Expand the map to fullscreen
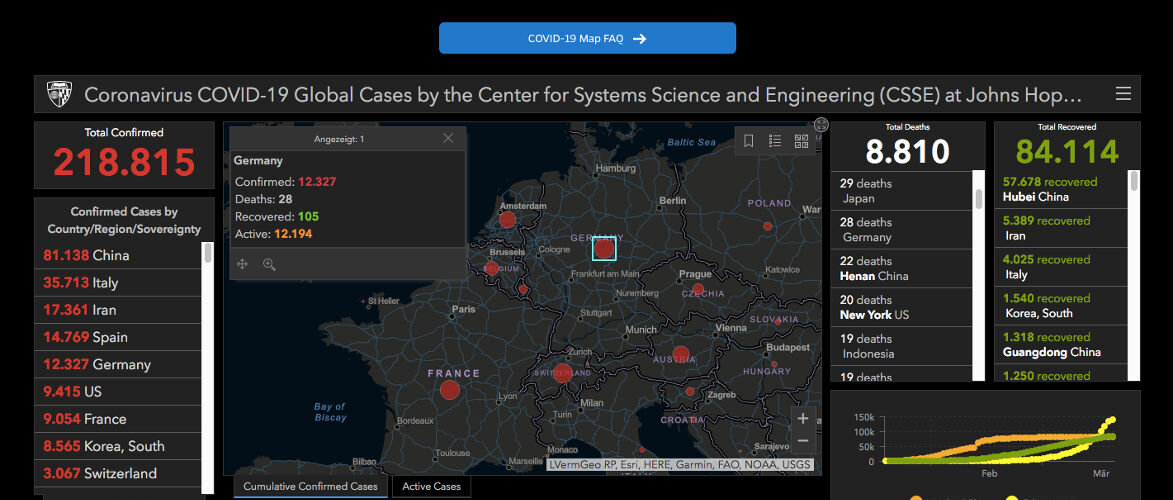The image size is (1173, 500). 821,125
